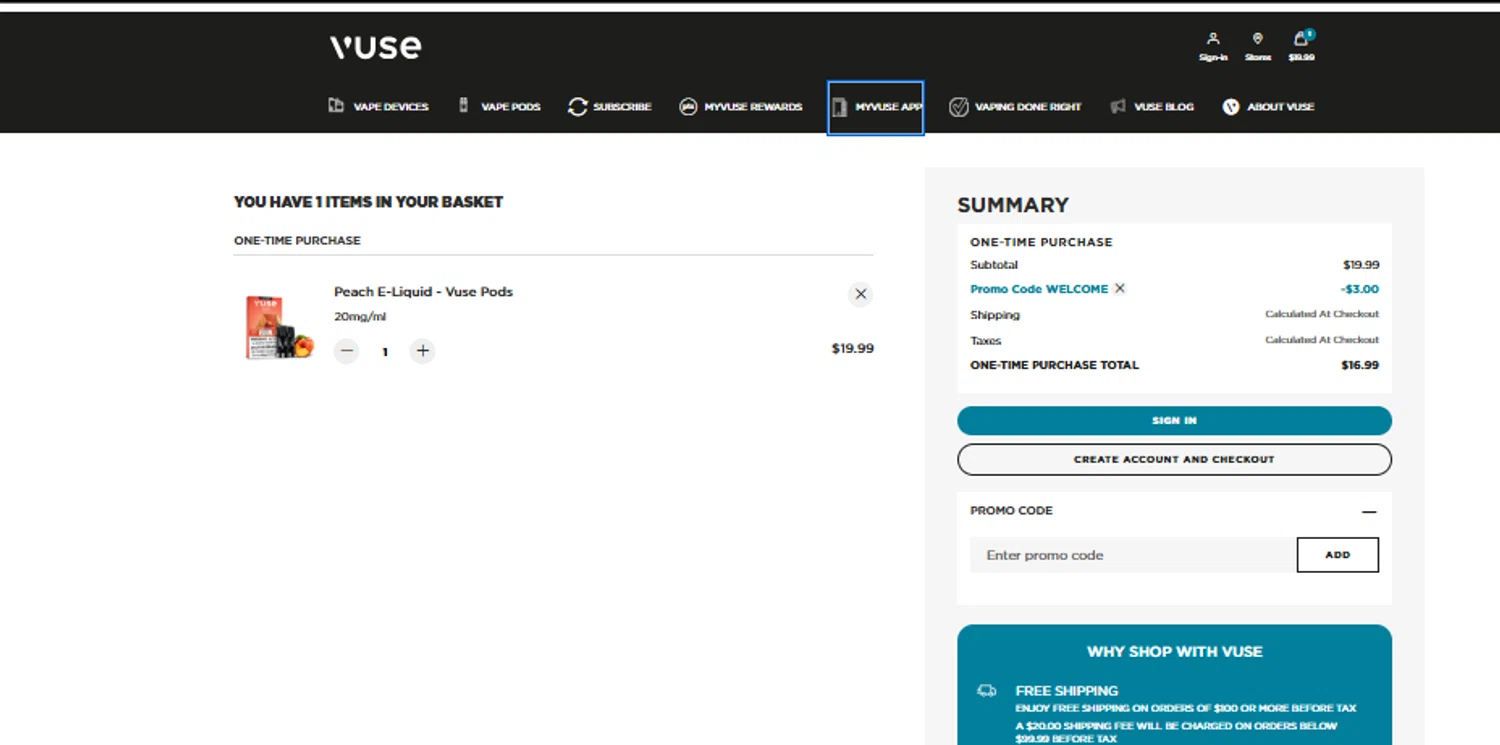Click the Vape Devices icon
The width and height of the screenshot is (1500, 745).
click(x=336, y=106)
